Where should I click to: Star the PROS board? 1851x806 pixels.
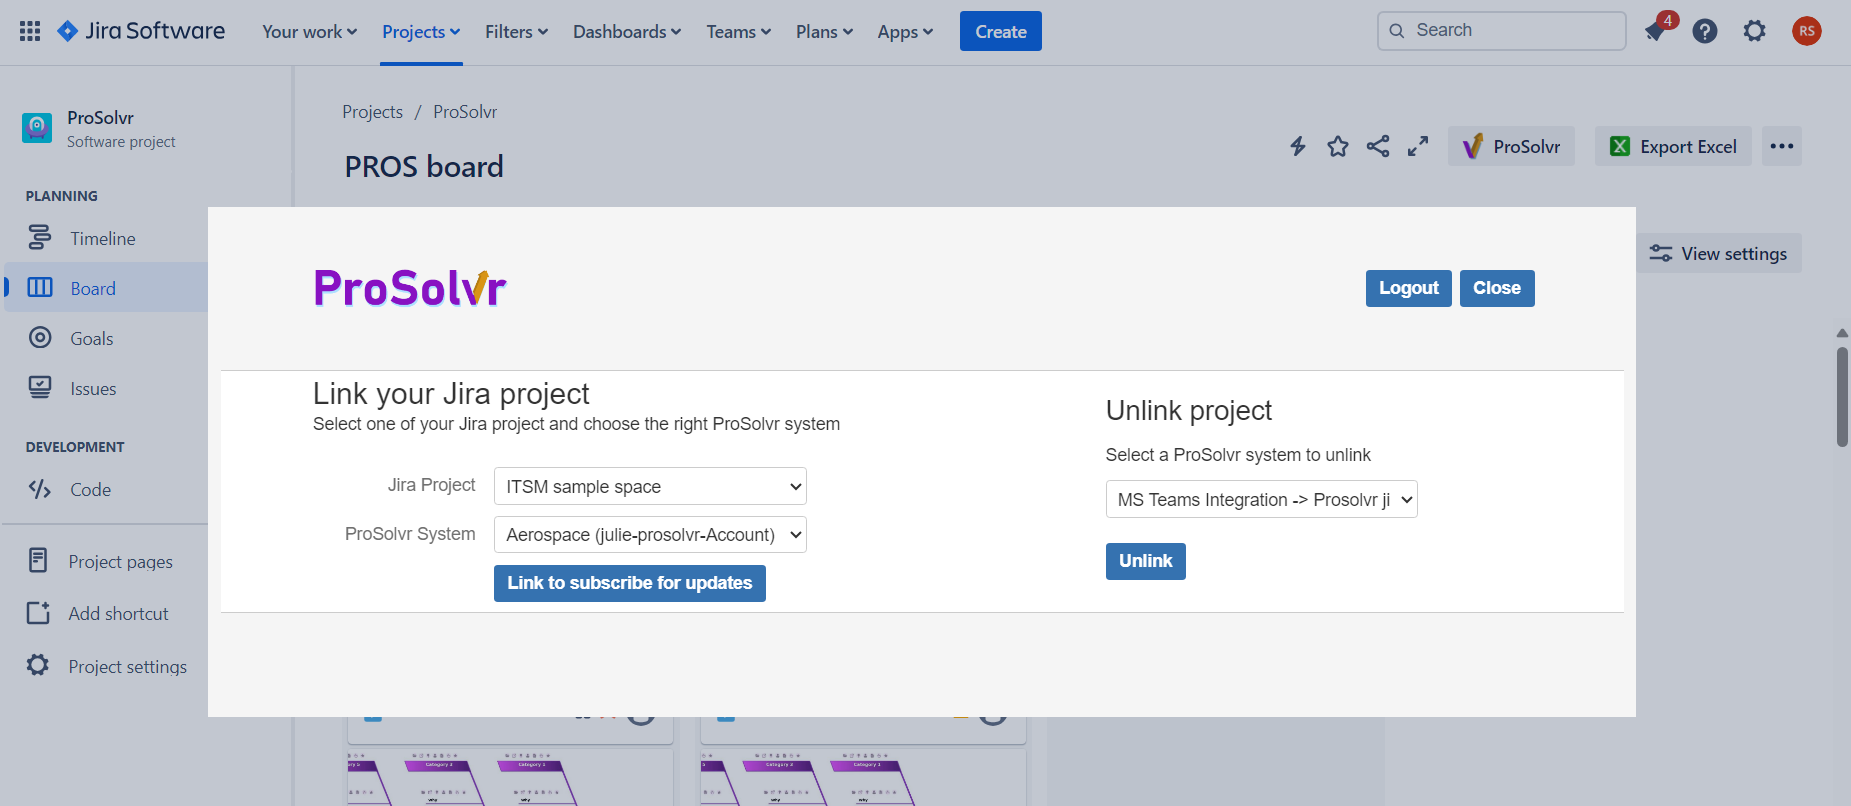pos(1338,147)
